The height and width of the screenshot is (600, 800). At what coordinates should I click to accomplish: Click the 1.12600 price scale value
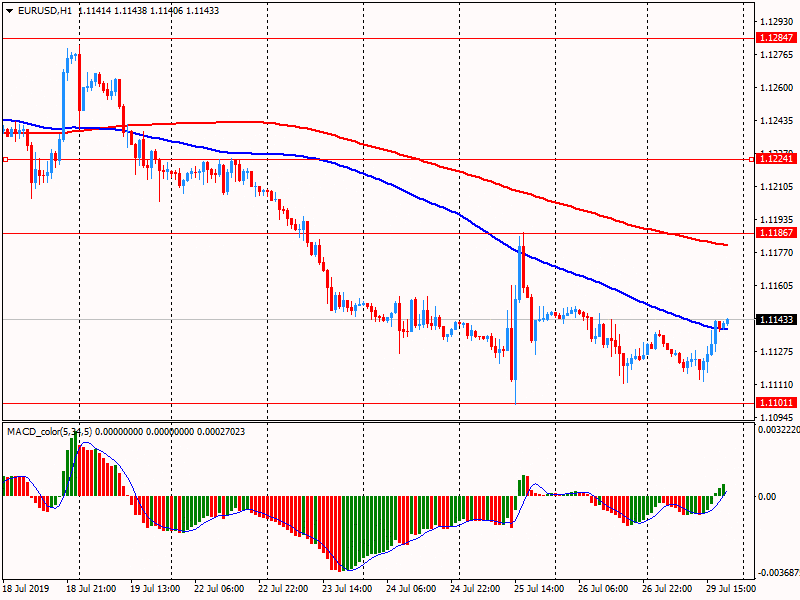point(777,88)
